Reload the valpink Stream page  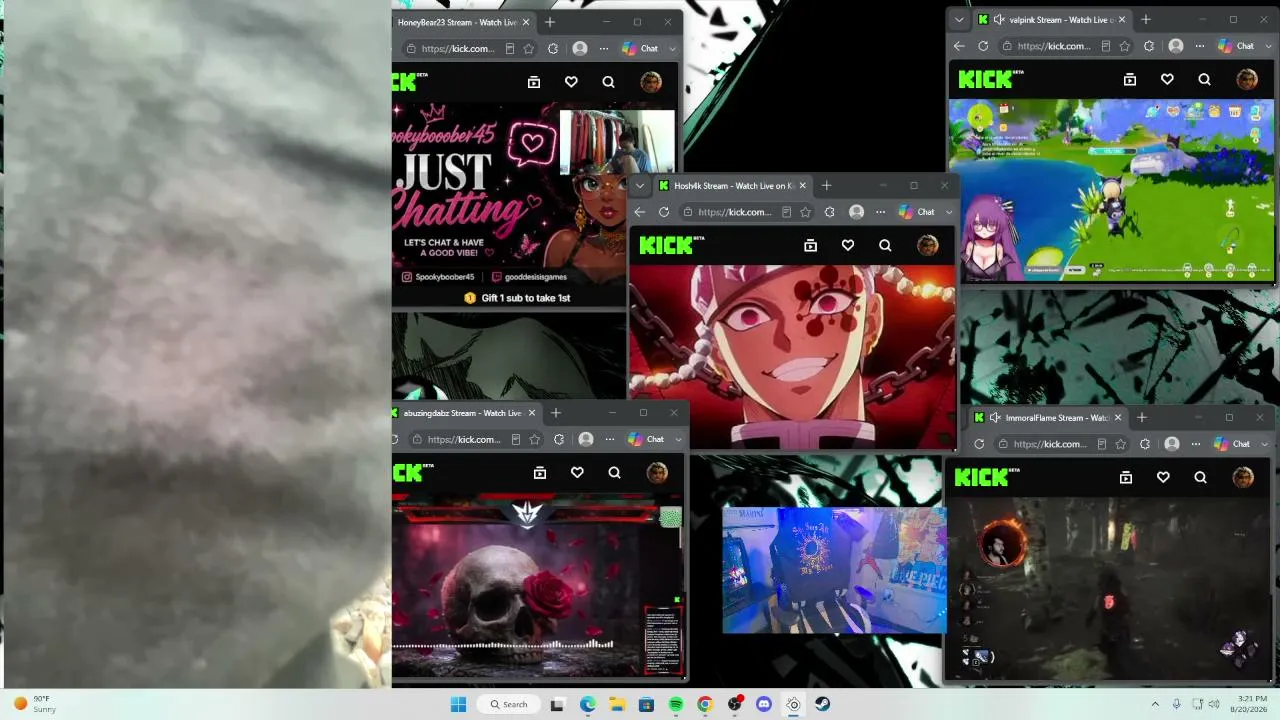click(983, 46)
